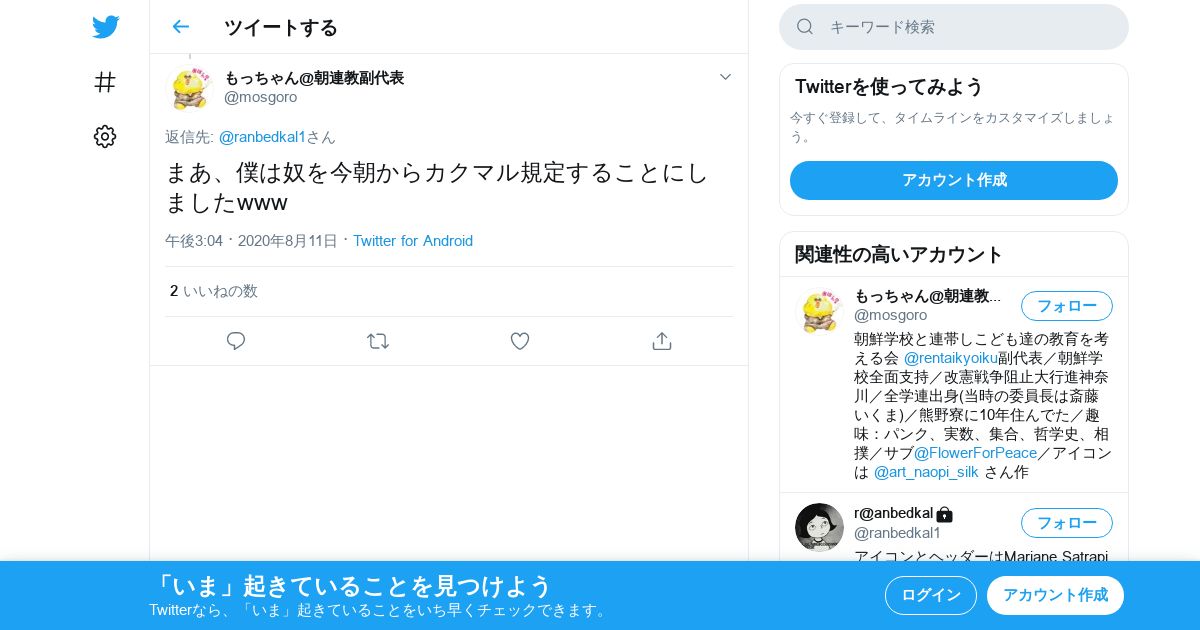Open the Explore hashtag icon

point(105,82)
